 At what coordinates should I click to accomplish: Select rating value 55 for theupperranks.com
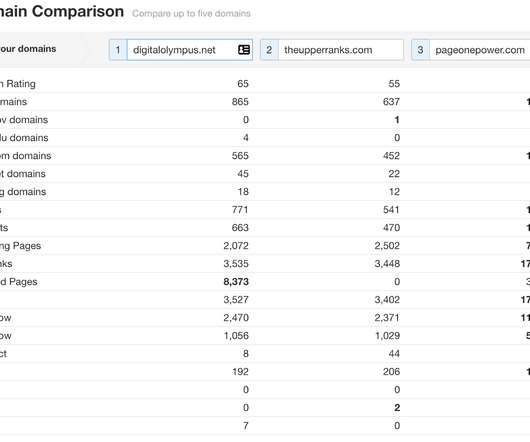pyautogui.click(x=394, y=84)
